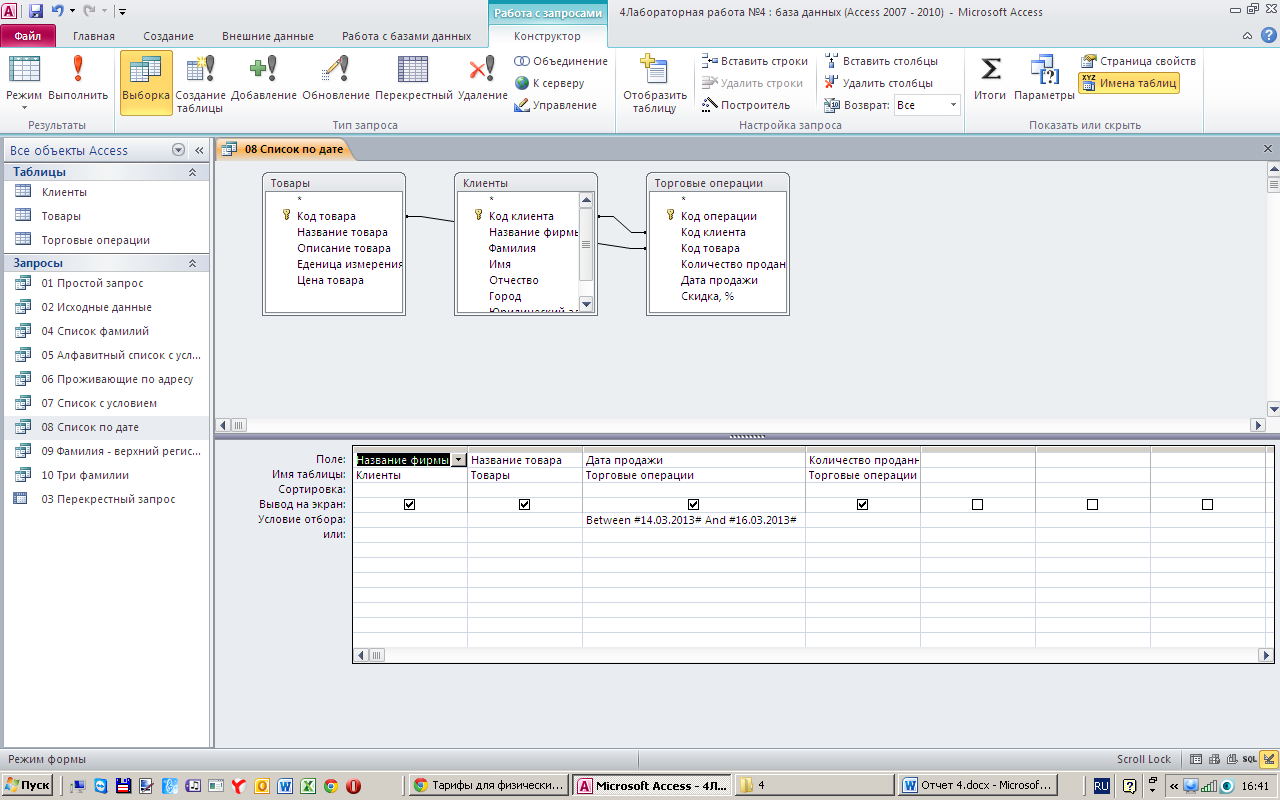Open the Работа с базами данных tab

tap(406, 36)
